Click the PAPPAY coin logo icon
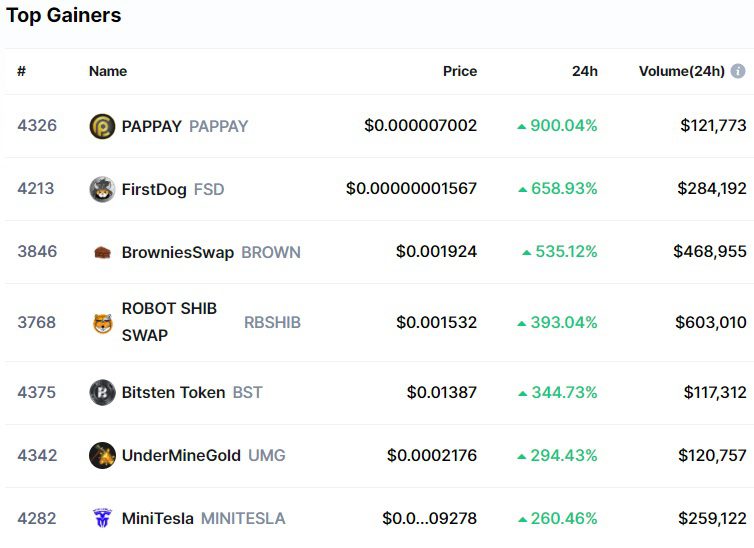This screenshot has height=548, width=754. (x=102, y=126)
